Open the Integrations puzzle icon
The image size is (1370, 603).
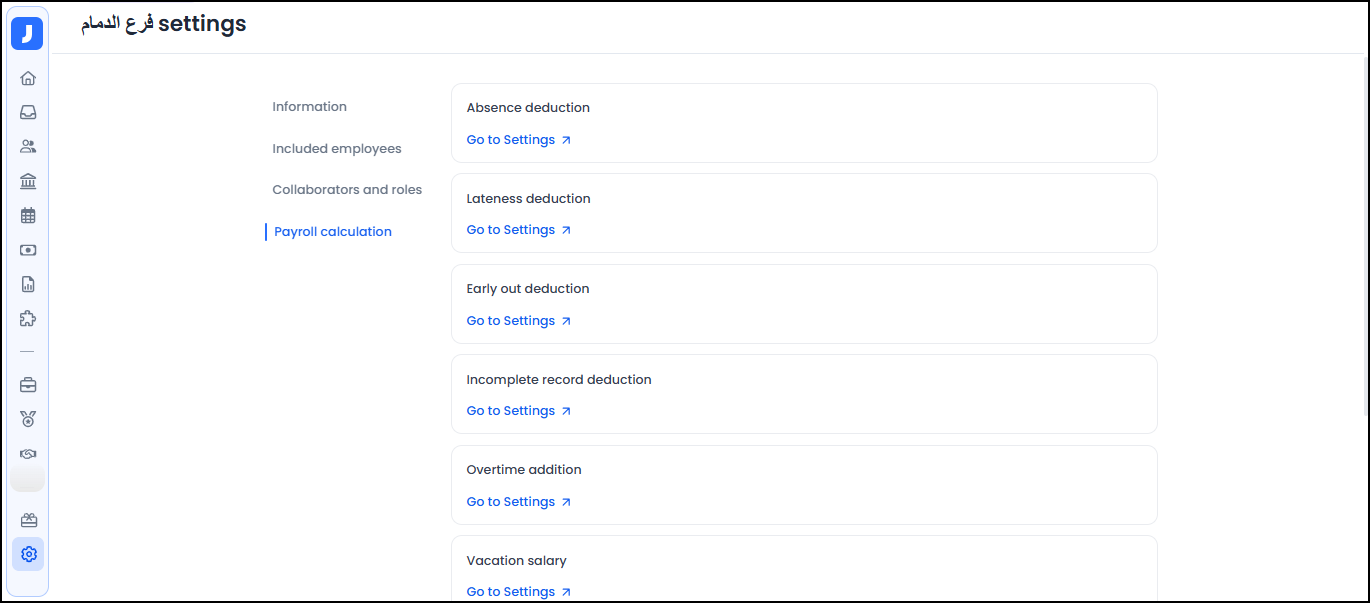(27, 317)
